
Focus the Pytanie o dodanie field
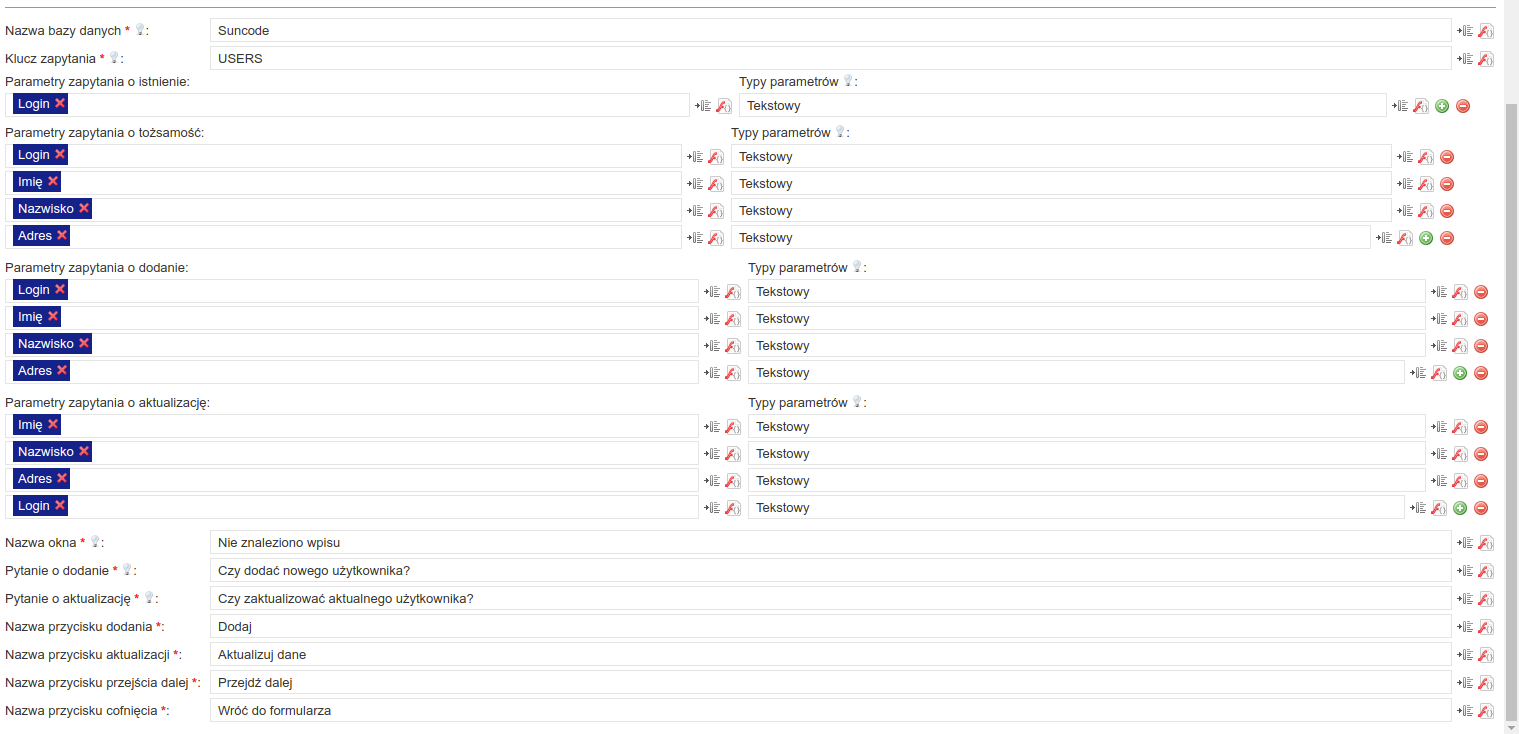(830, 570)
